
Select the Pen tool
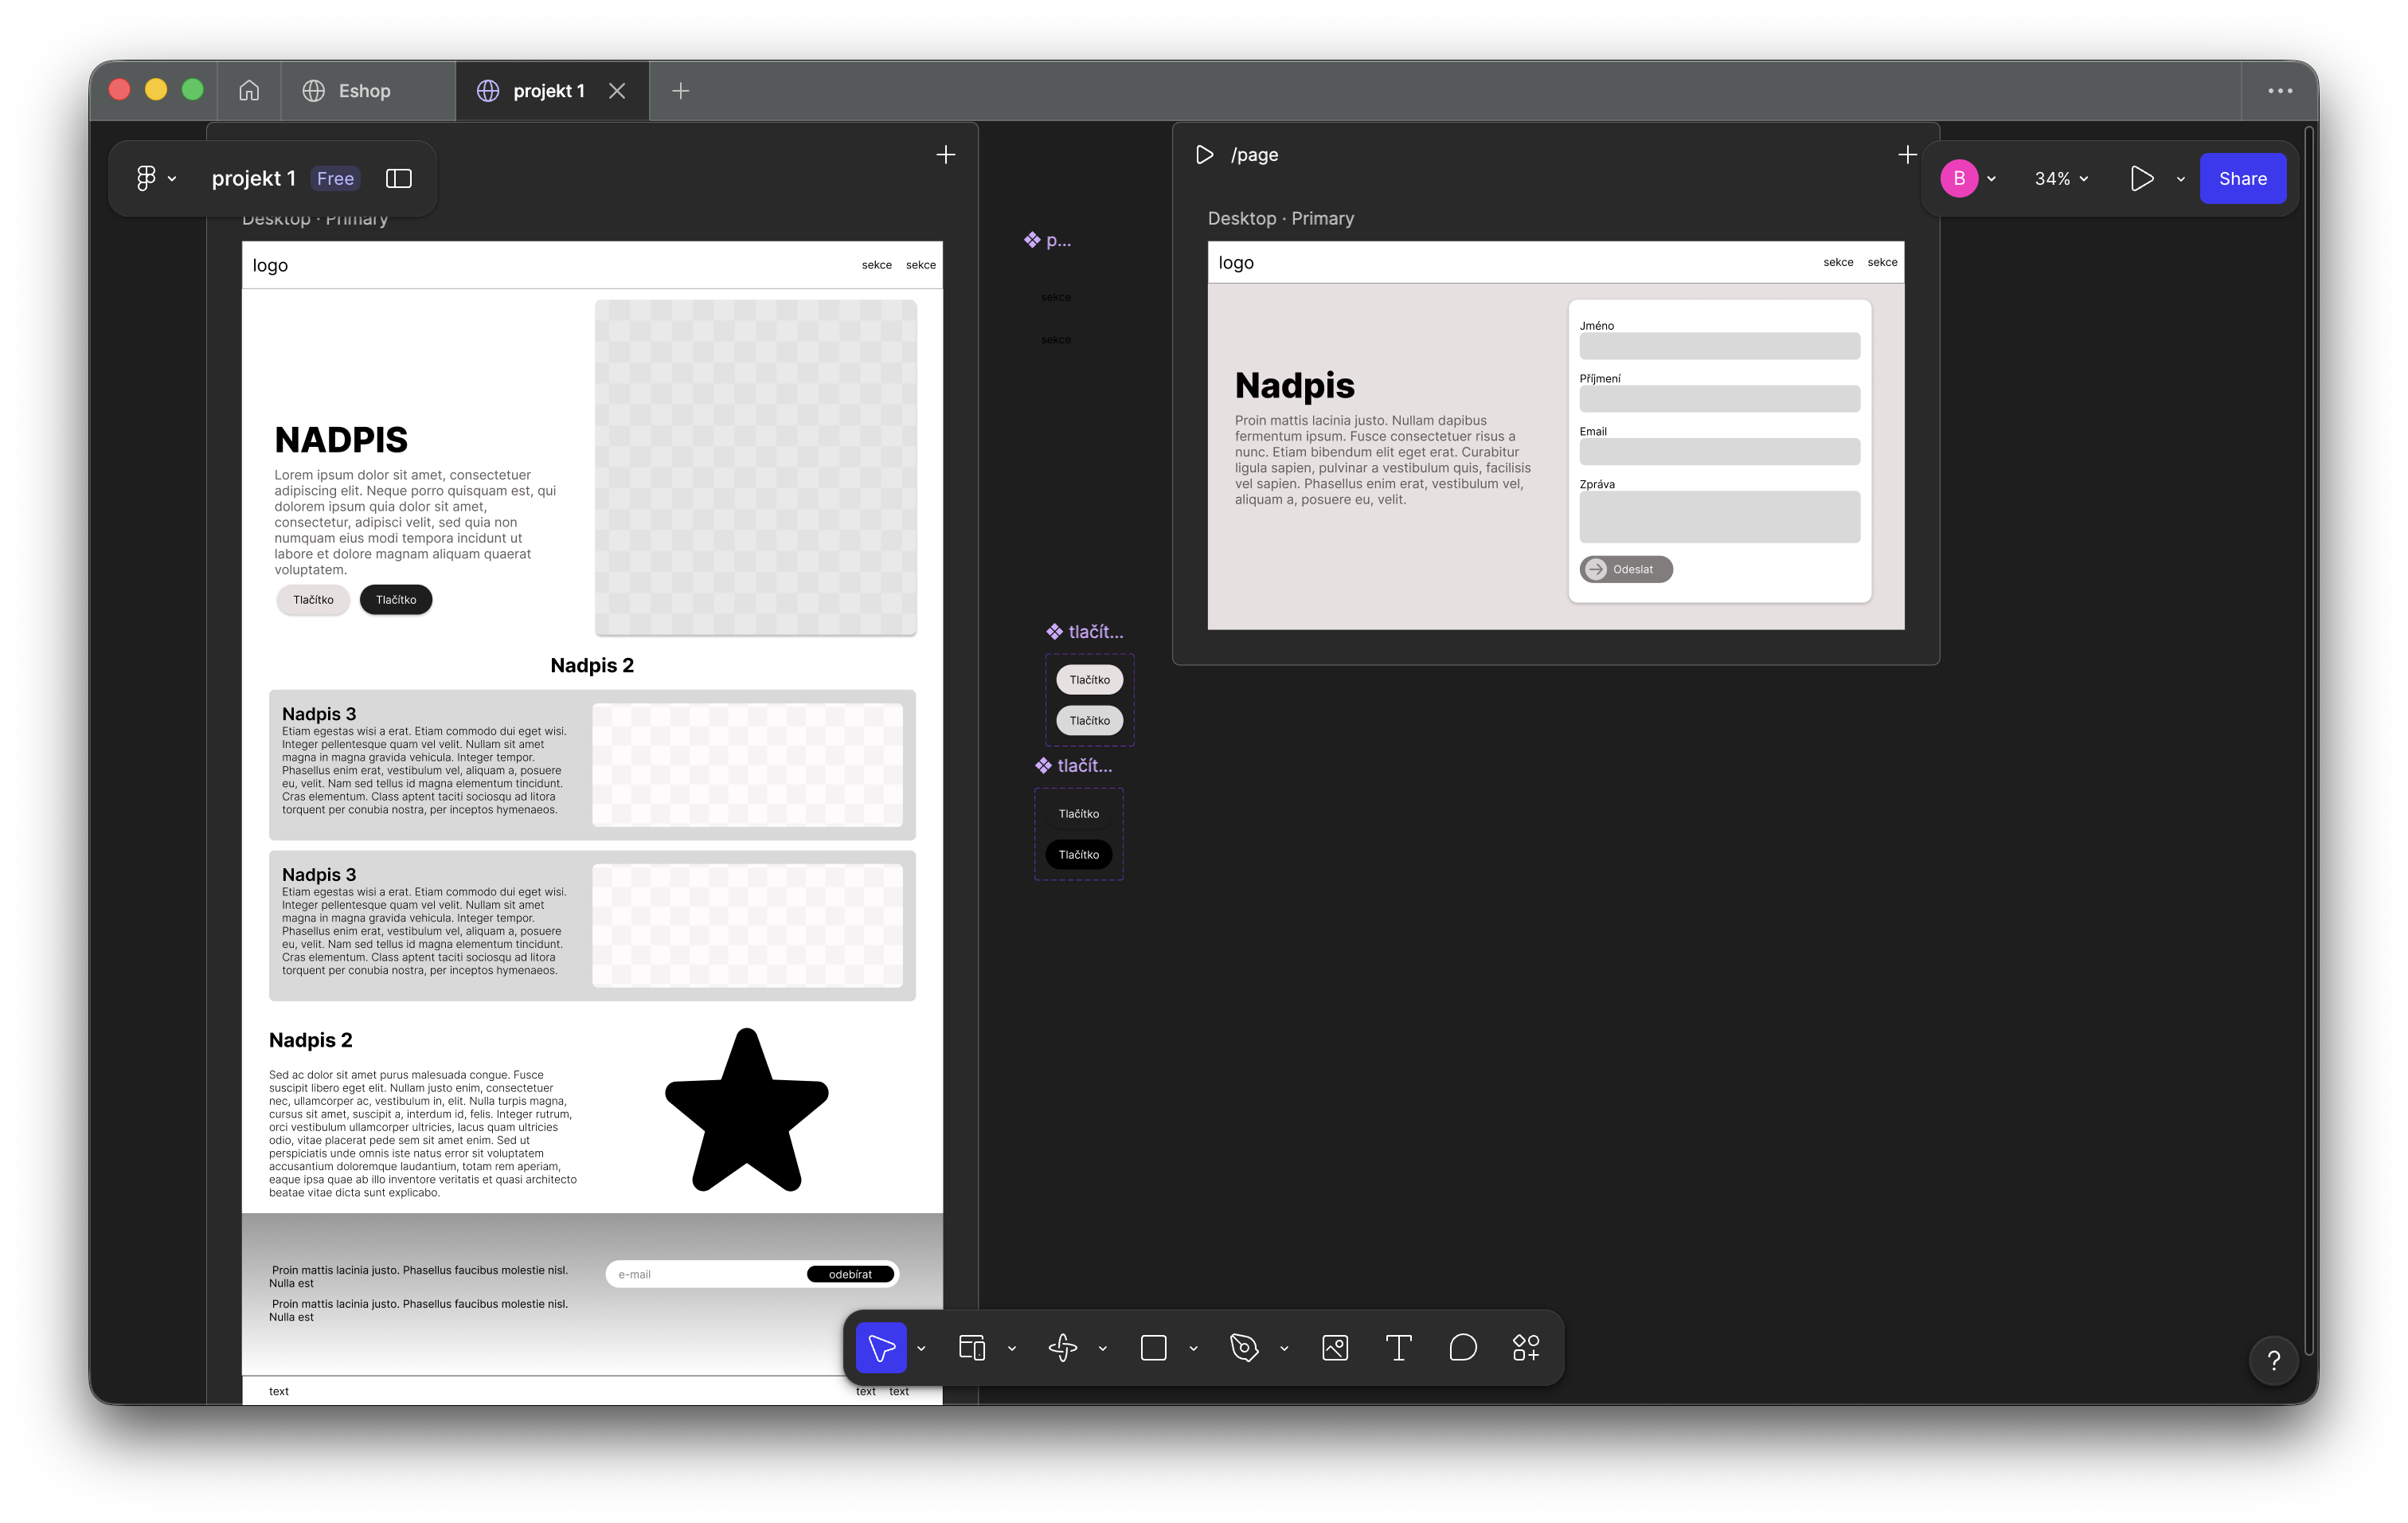[1244, 1347]
